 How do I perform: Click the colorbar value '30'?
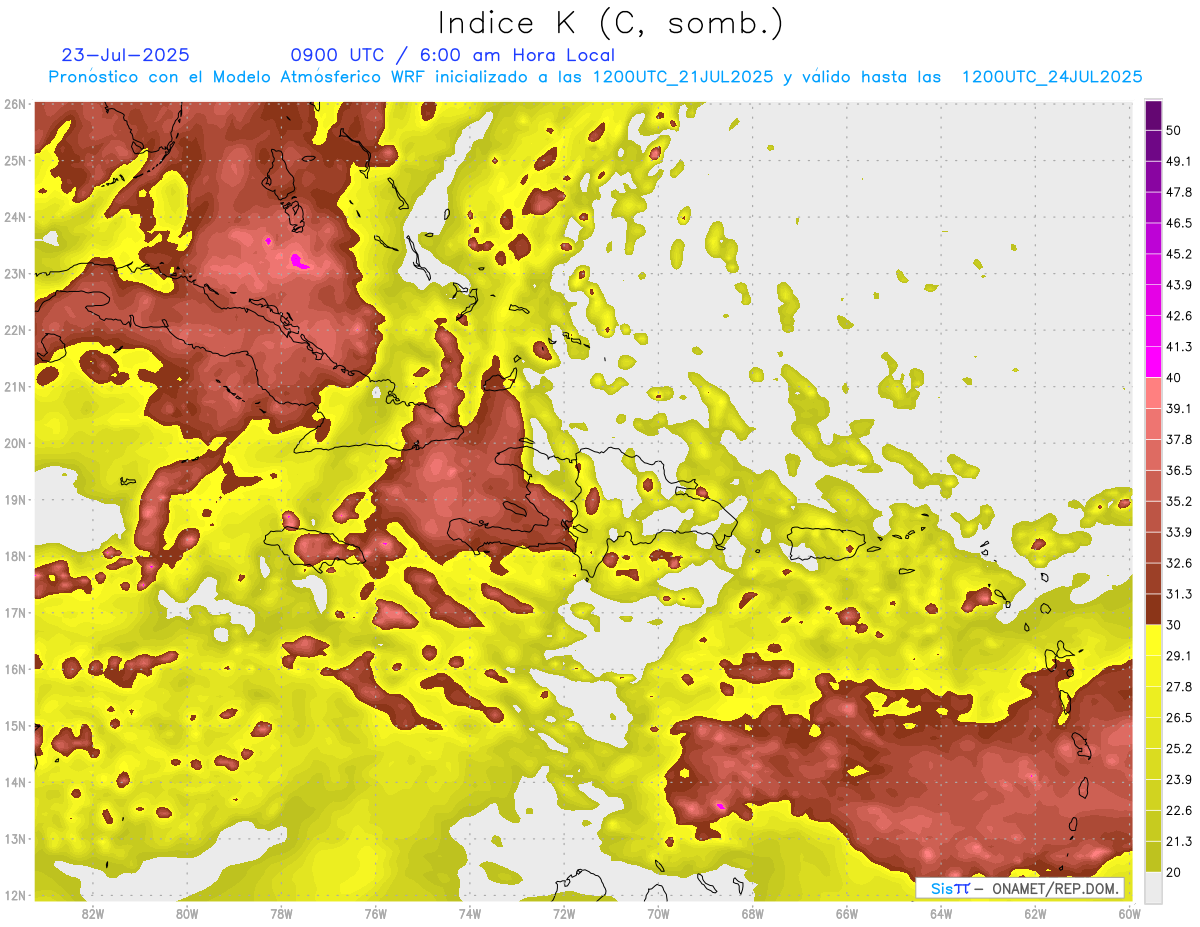(x=1174, y=625)
